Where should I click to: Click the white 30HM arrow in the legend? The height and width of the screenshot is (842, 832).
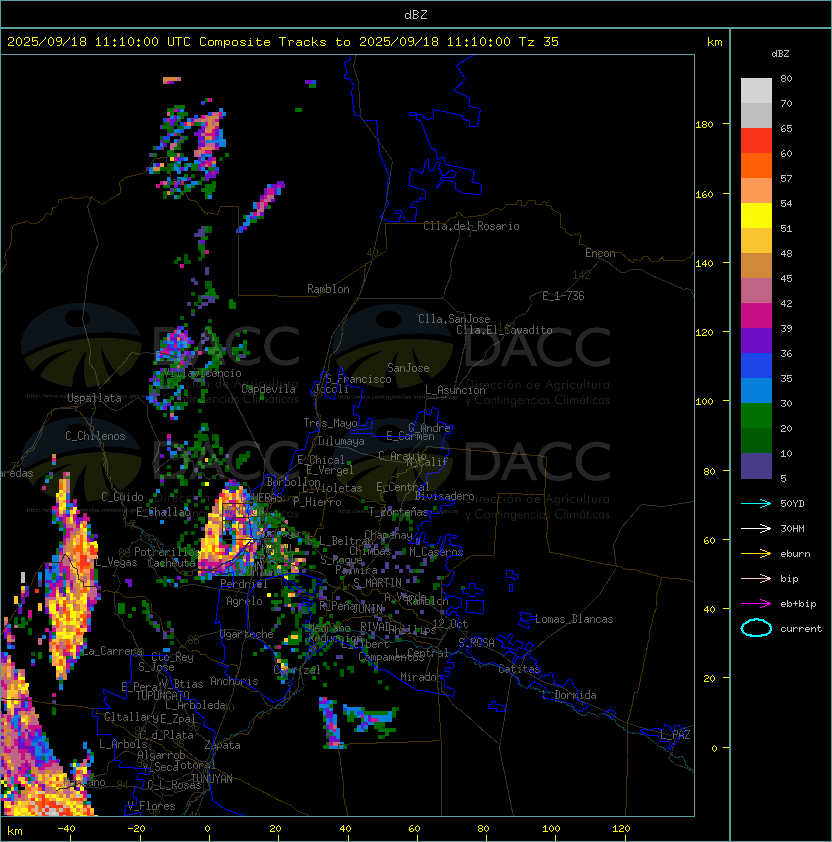click(x=756, y=529)
